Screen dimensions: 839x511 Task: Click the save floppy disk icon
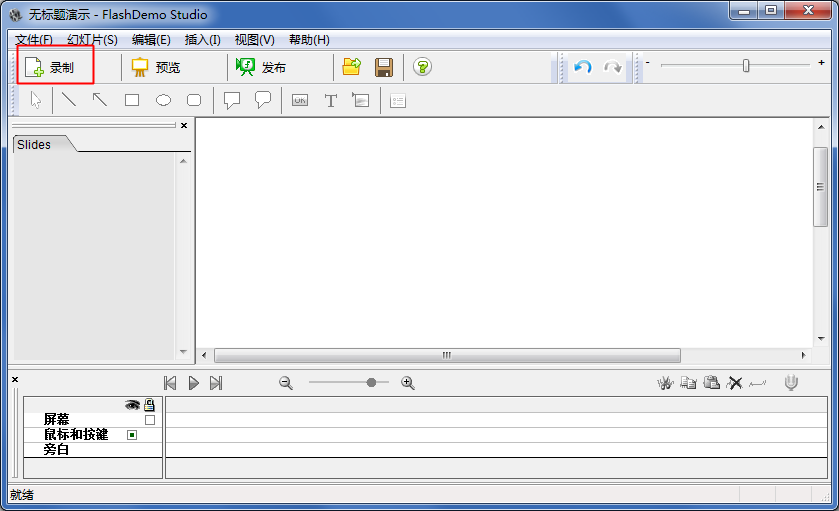[383, 67]
